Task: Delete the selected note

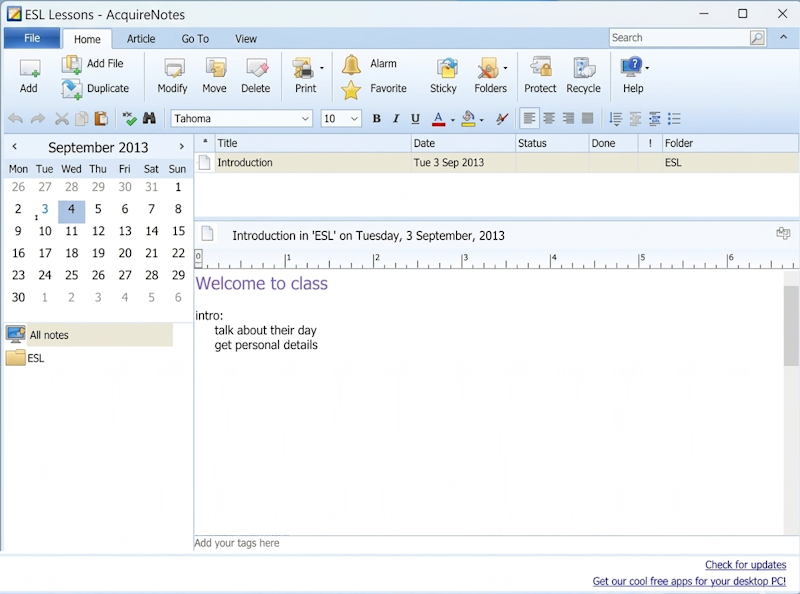Action: coord(256,76)
